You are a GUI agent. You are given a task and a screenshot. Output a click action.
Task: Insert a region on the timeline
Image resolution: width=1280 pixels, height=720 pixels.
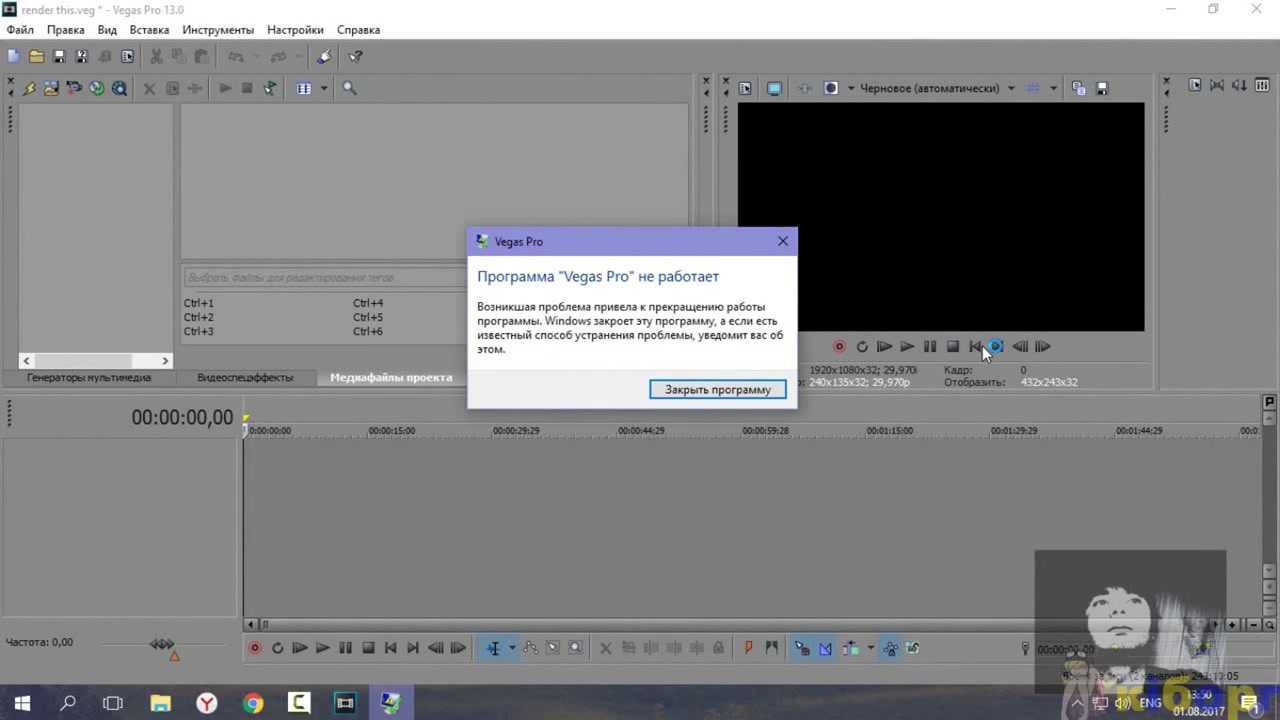(x=771, y=648)
